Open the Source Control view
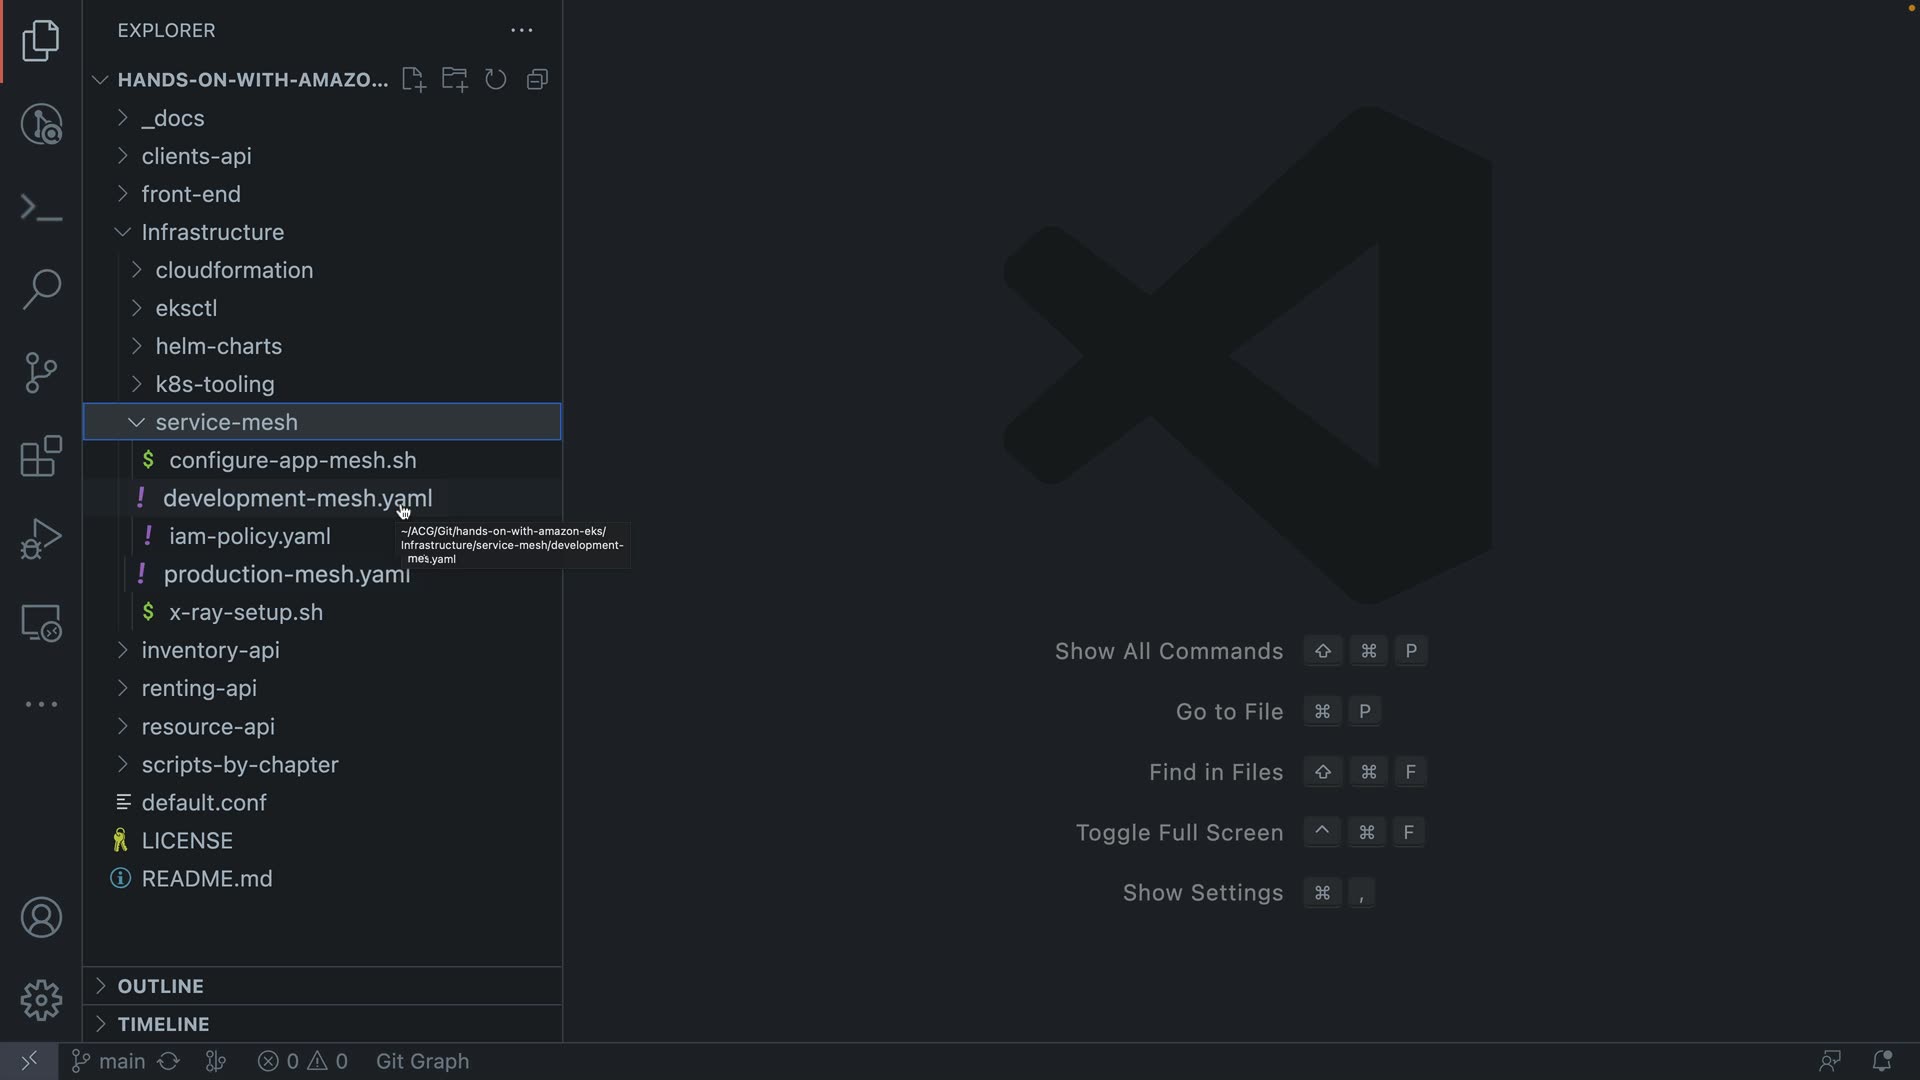Viewport: 1920px width, 1080px height. 41,373
